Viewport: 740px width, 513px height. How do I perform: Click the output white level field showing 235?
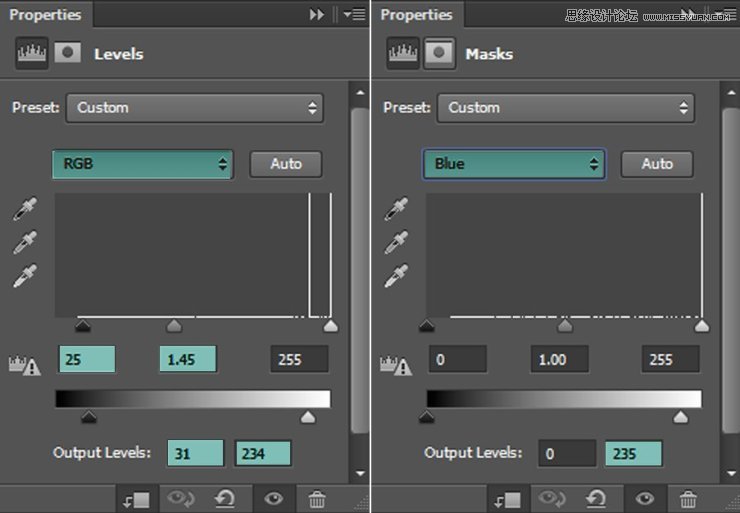(633, 453)
